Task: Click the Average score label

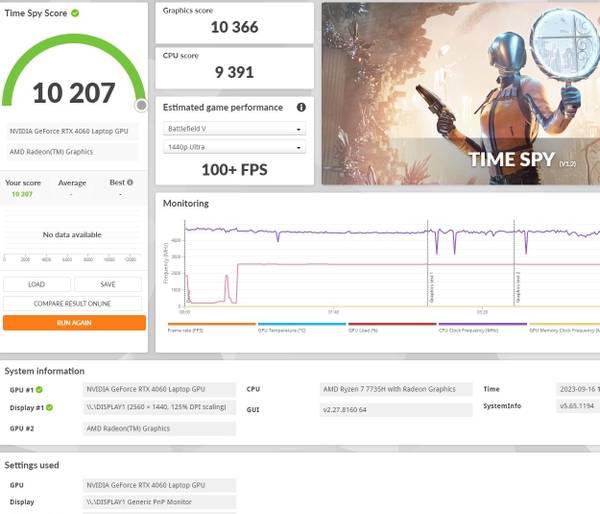Action: click(x=72, y=183)
